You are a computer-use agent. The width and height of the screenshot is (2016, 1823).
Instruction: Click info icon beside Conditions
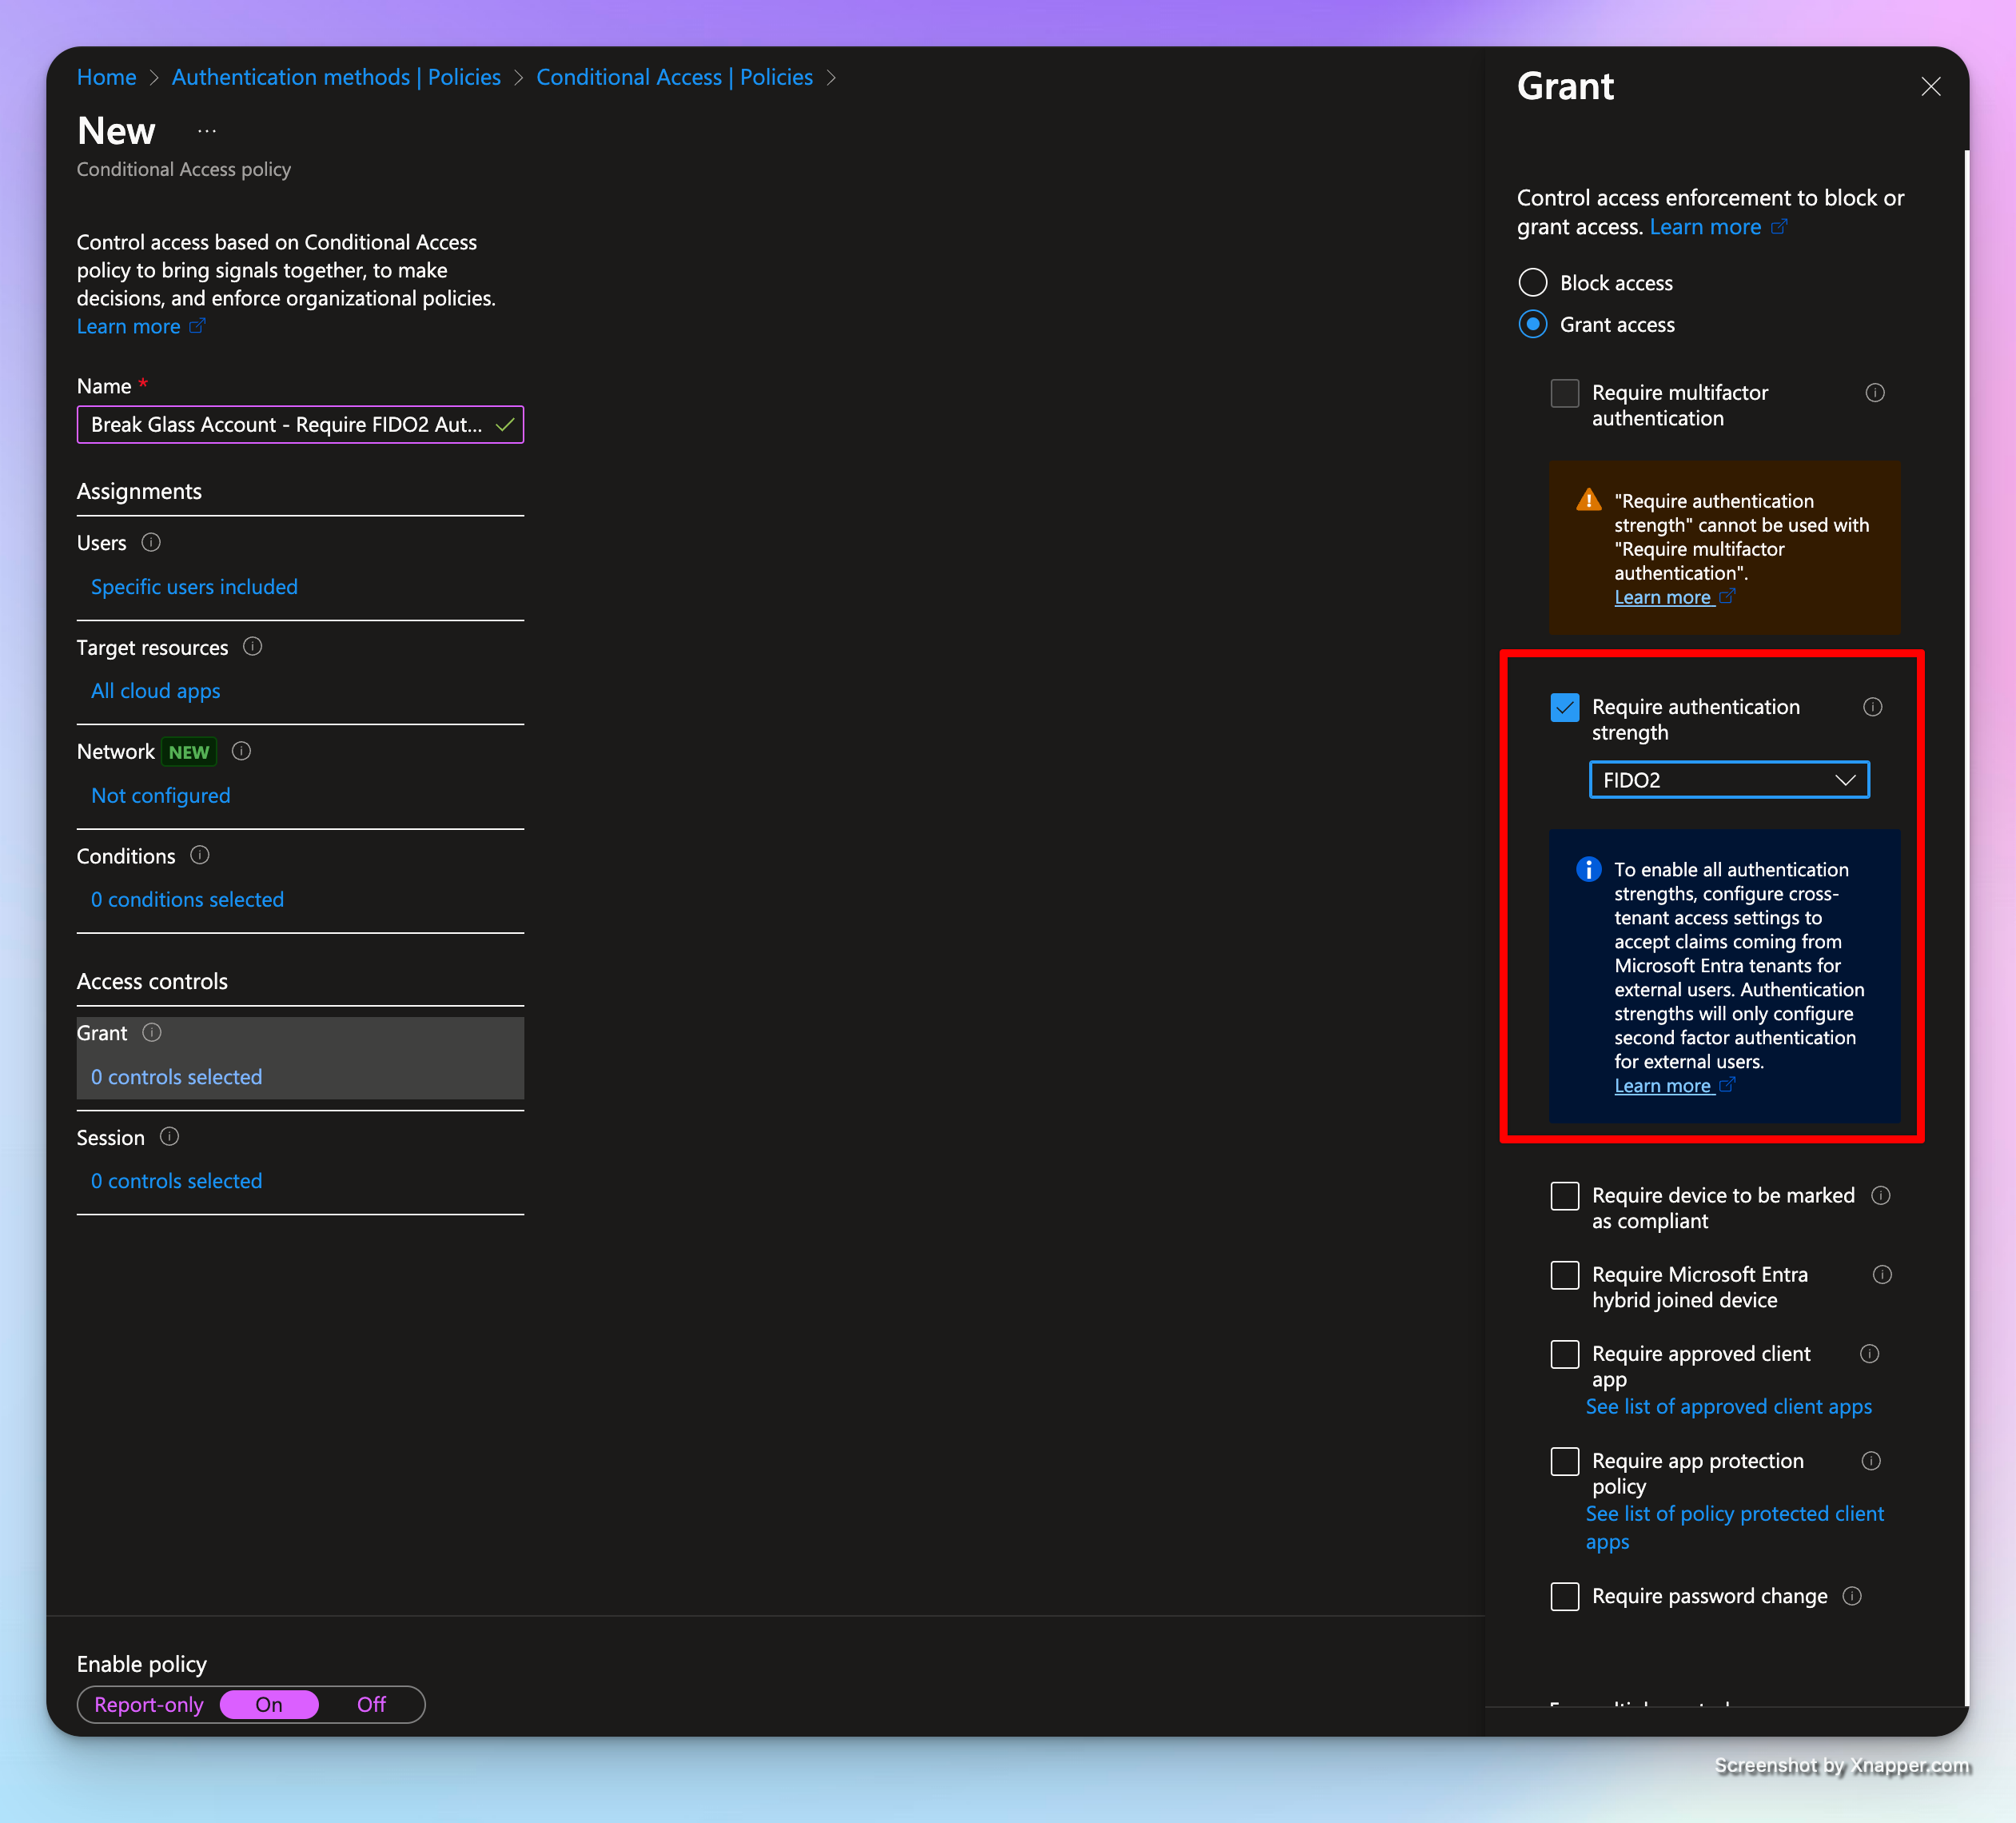200,855
